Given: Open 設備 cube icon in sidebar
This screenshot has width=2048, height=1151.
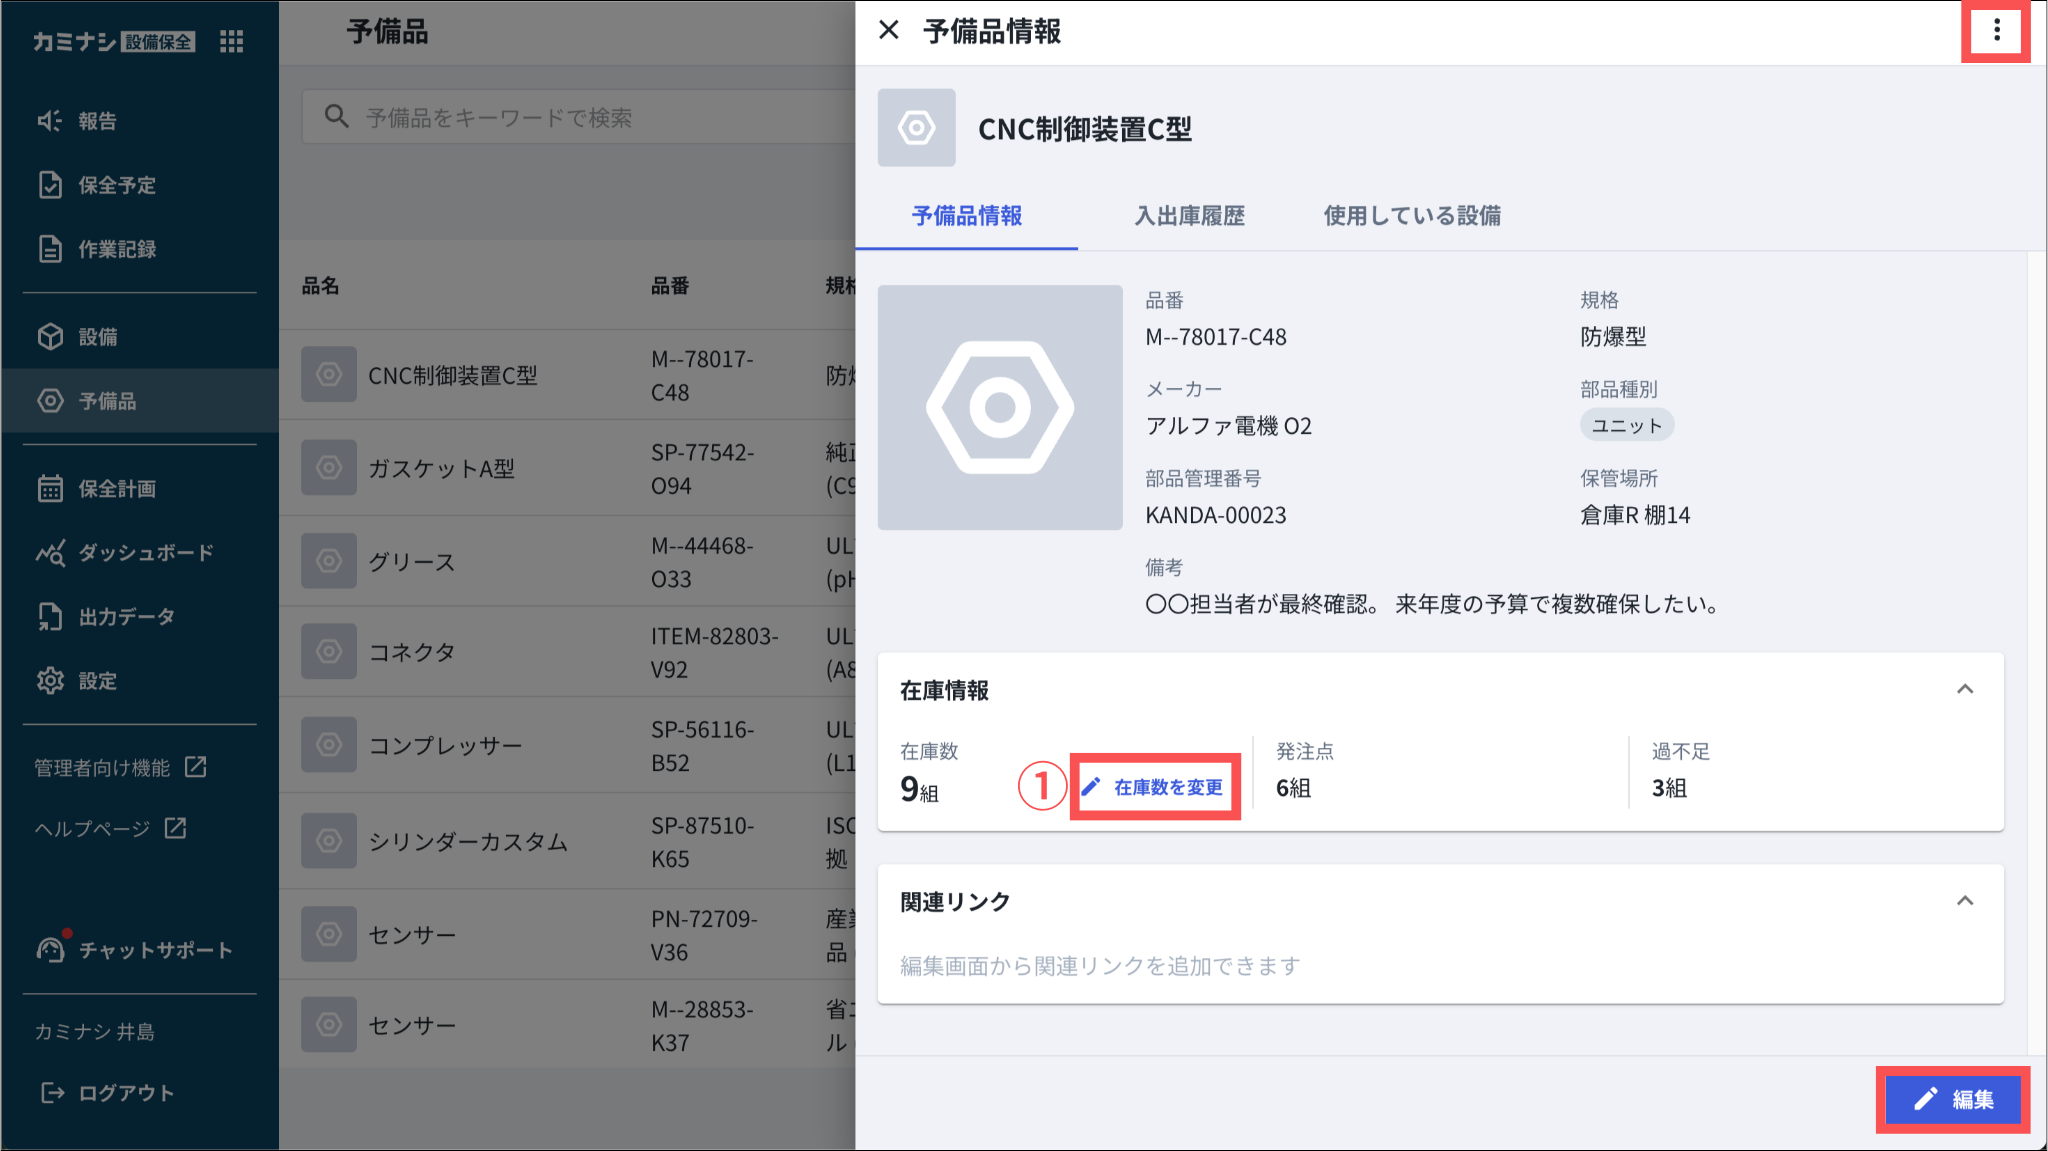Looking at the screenshot, I should [50, 337].
